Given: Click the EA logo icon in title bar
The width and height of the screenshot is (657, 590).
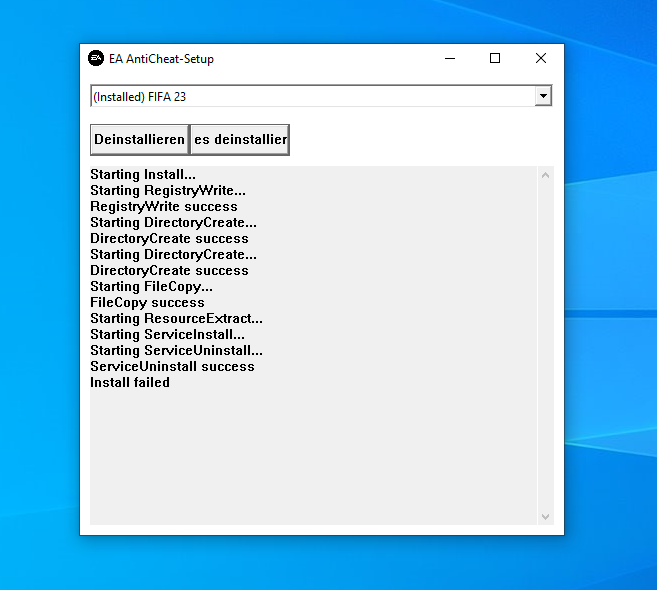Looking at the screenshot, I should pos(96,58).
